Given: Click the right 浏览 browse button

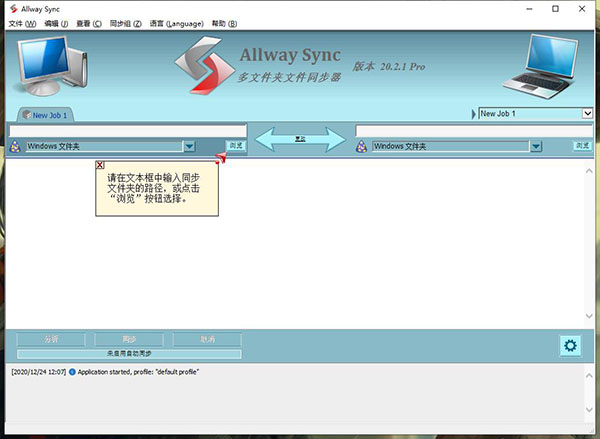Looking at the screenshot, I should click(x=582, y=145).
